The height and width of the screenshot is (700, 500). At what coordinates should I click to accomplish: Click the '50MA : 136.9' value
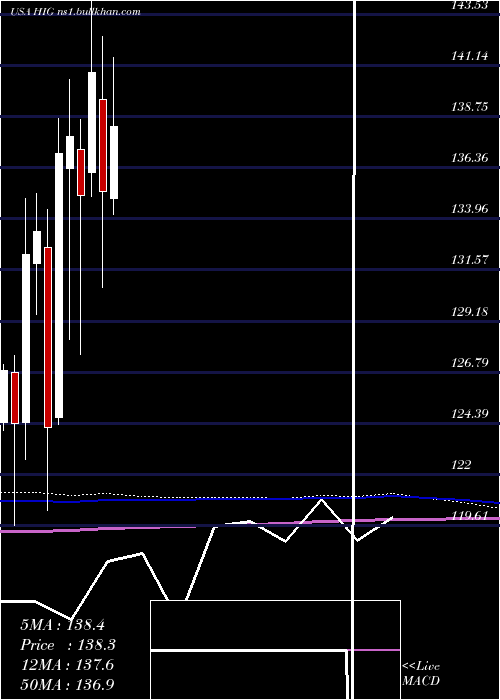[67, 684]
